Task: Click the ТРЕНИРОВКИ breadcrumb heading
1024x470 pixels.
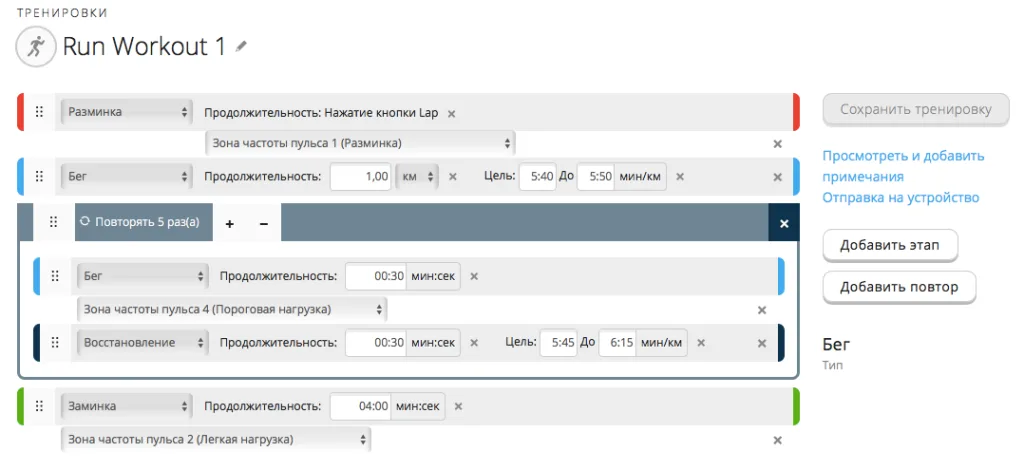Action: coord(63,12)
